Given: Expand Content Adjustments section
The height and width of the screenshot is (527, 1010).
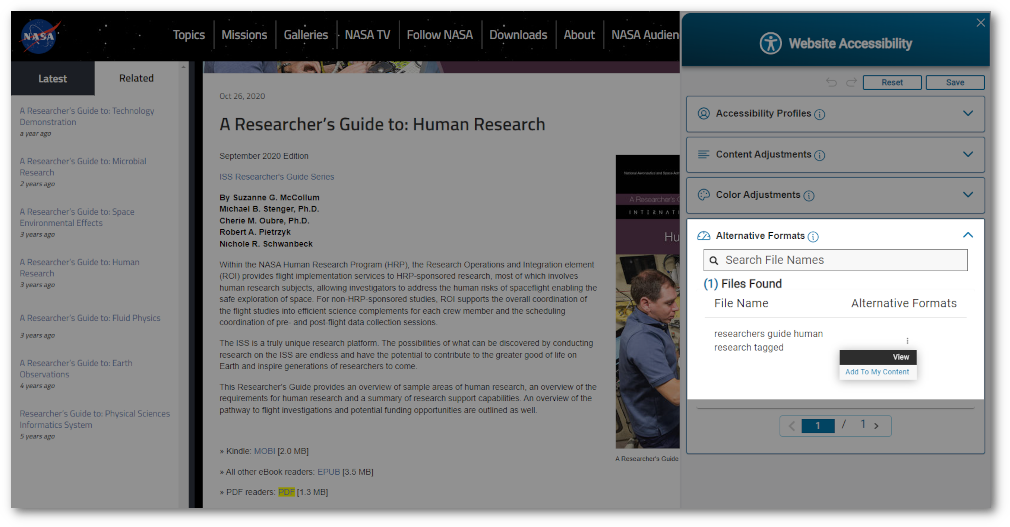Looking at the screenshot, I should click(967, 155).
